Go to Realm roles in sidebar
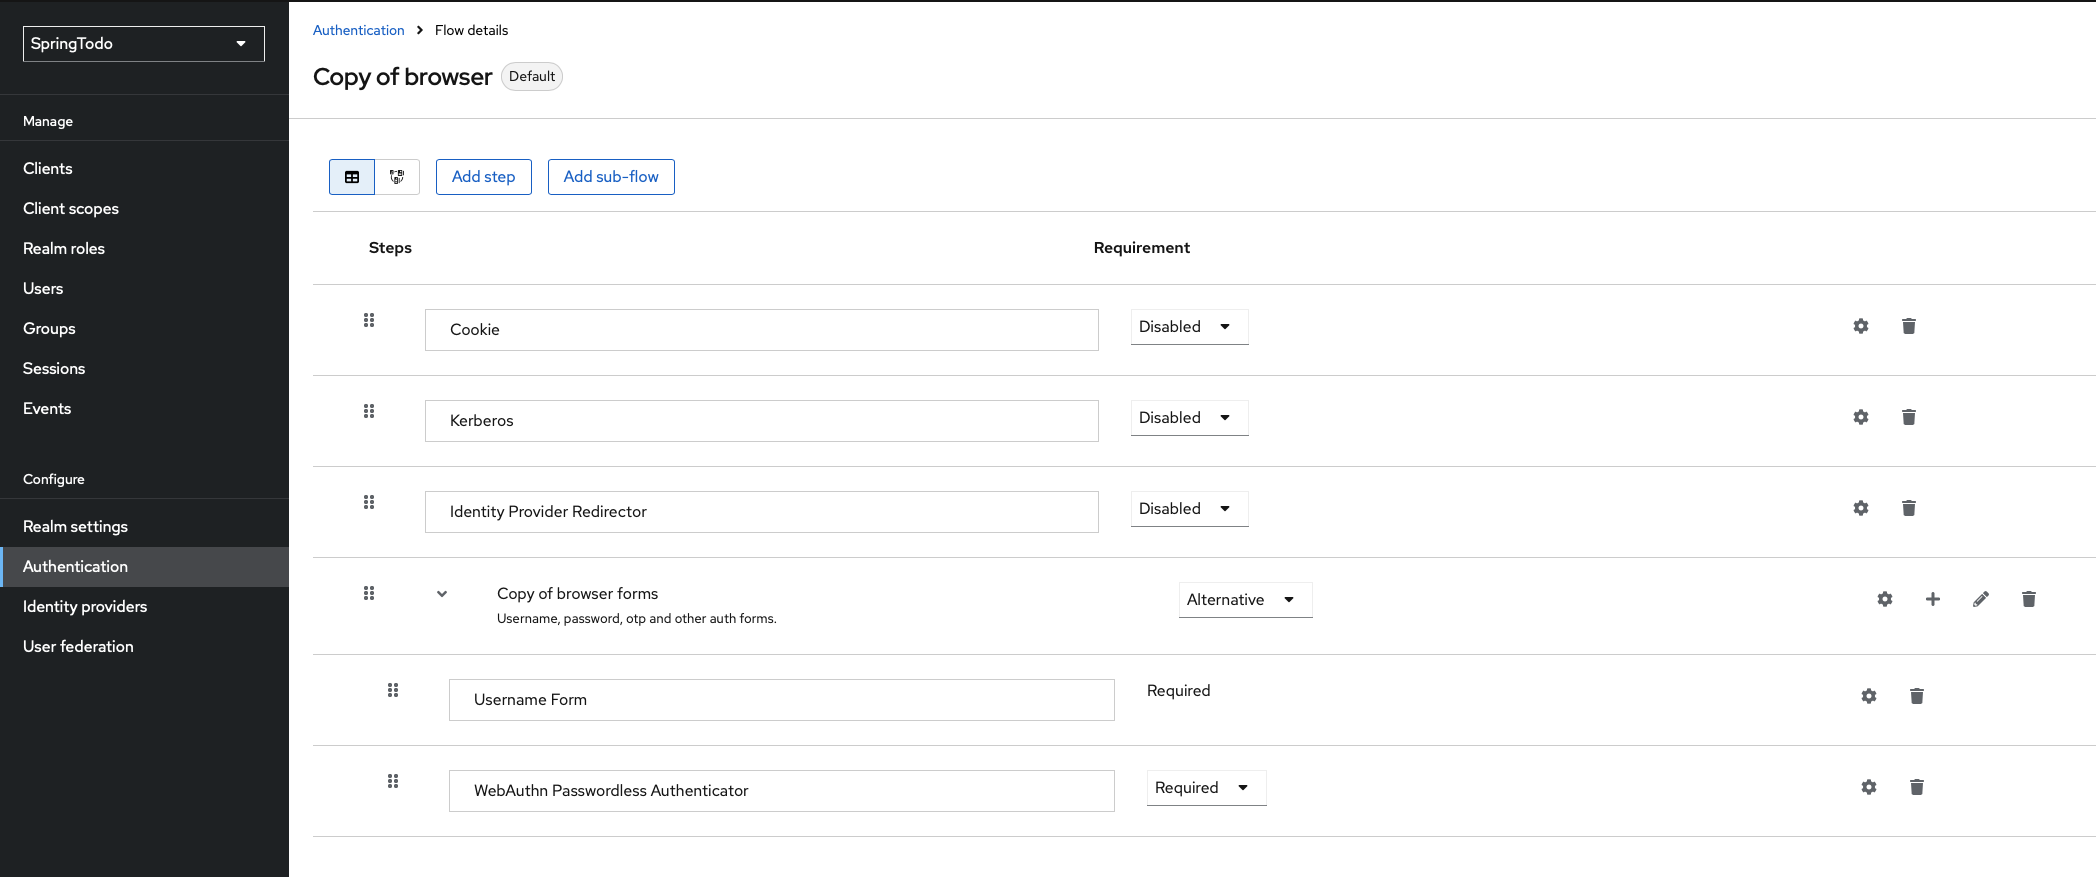Viewport: 2096px width, 877px height. tap(144, 248)
